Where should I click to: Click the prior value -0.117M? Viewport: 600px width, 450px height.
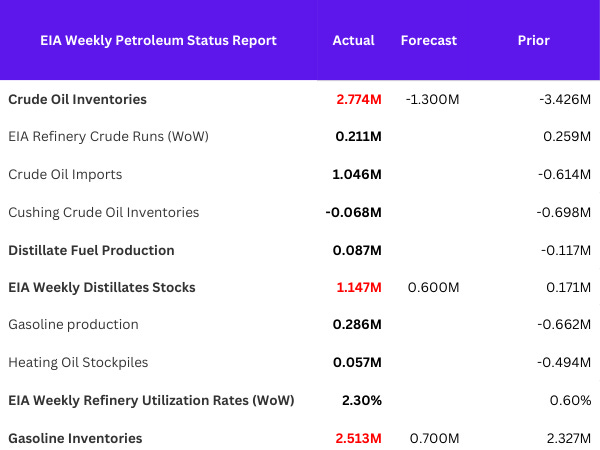tap(566, 250)
